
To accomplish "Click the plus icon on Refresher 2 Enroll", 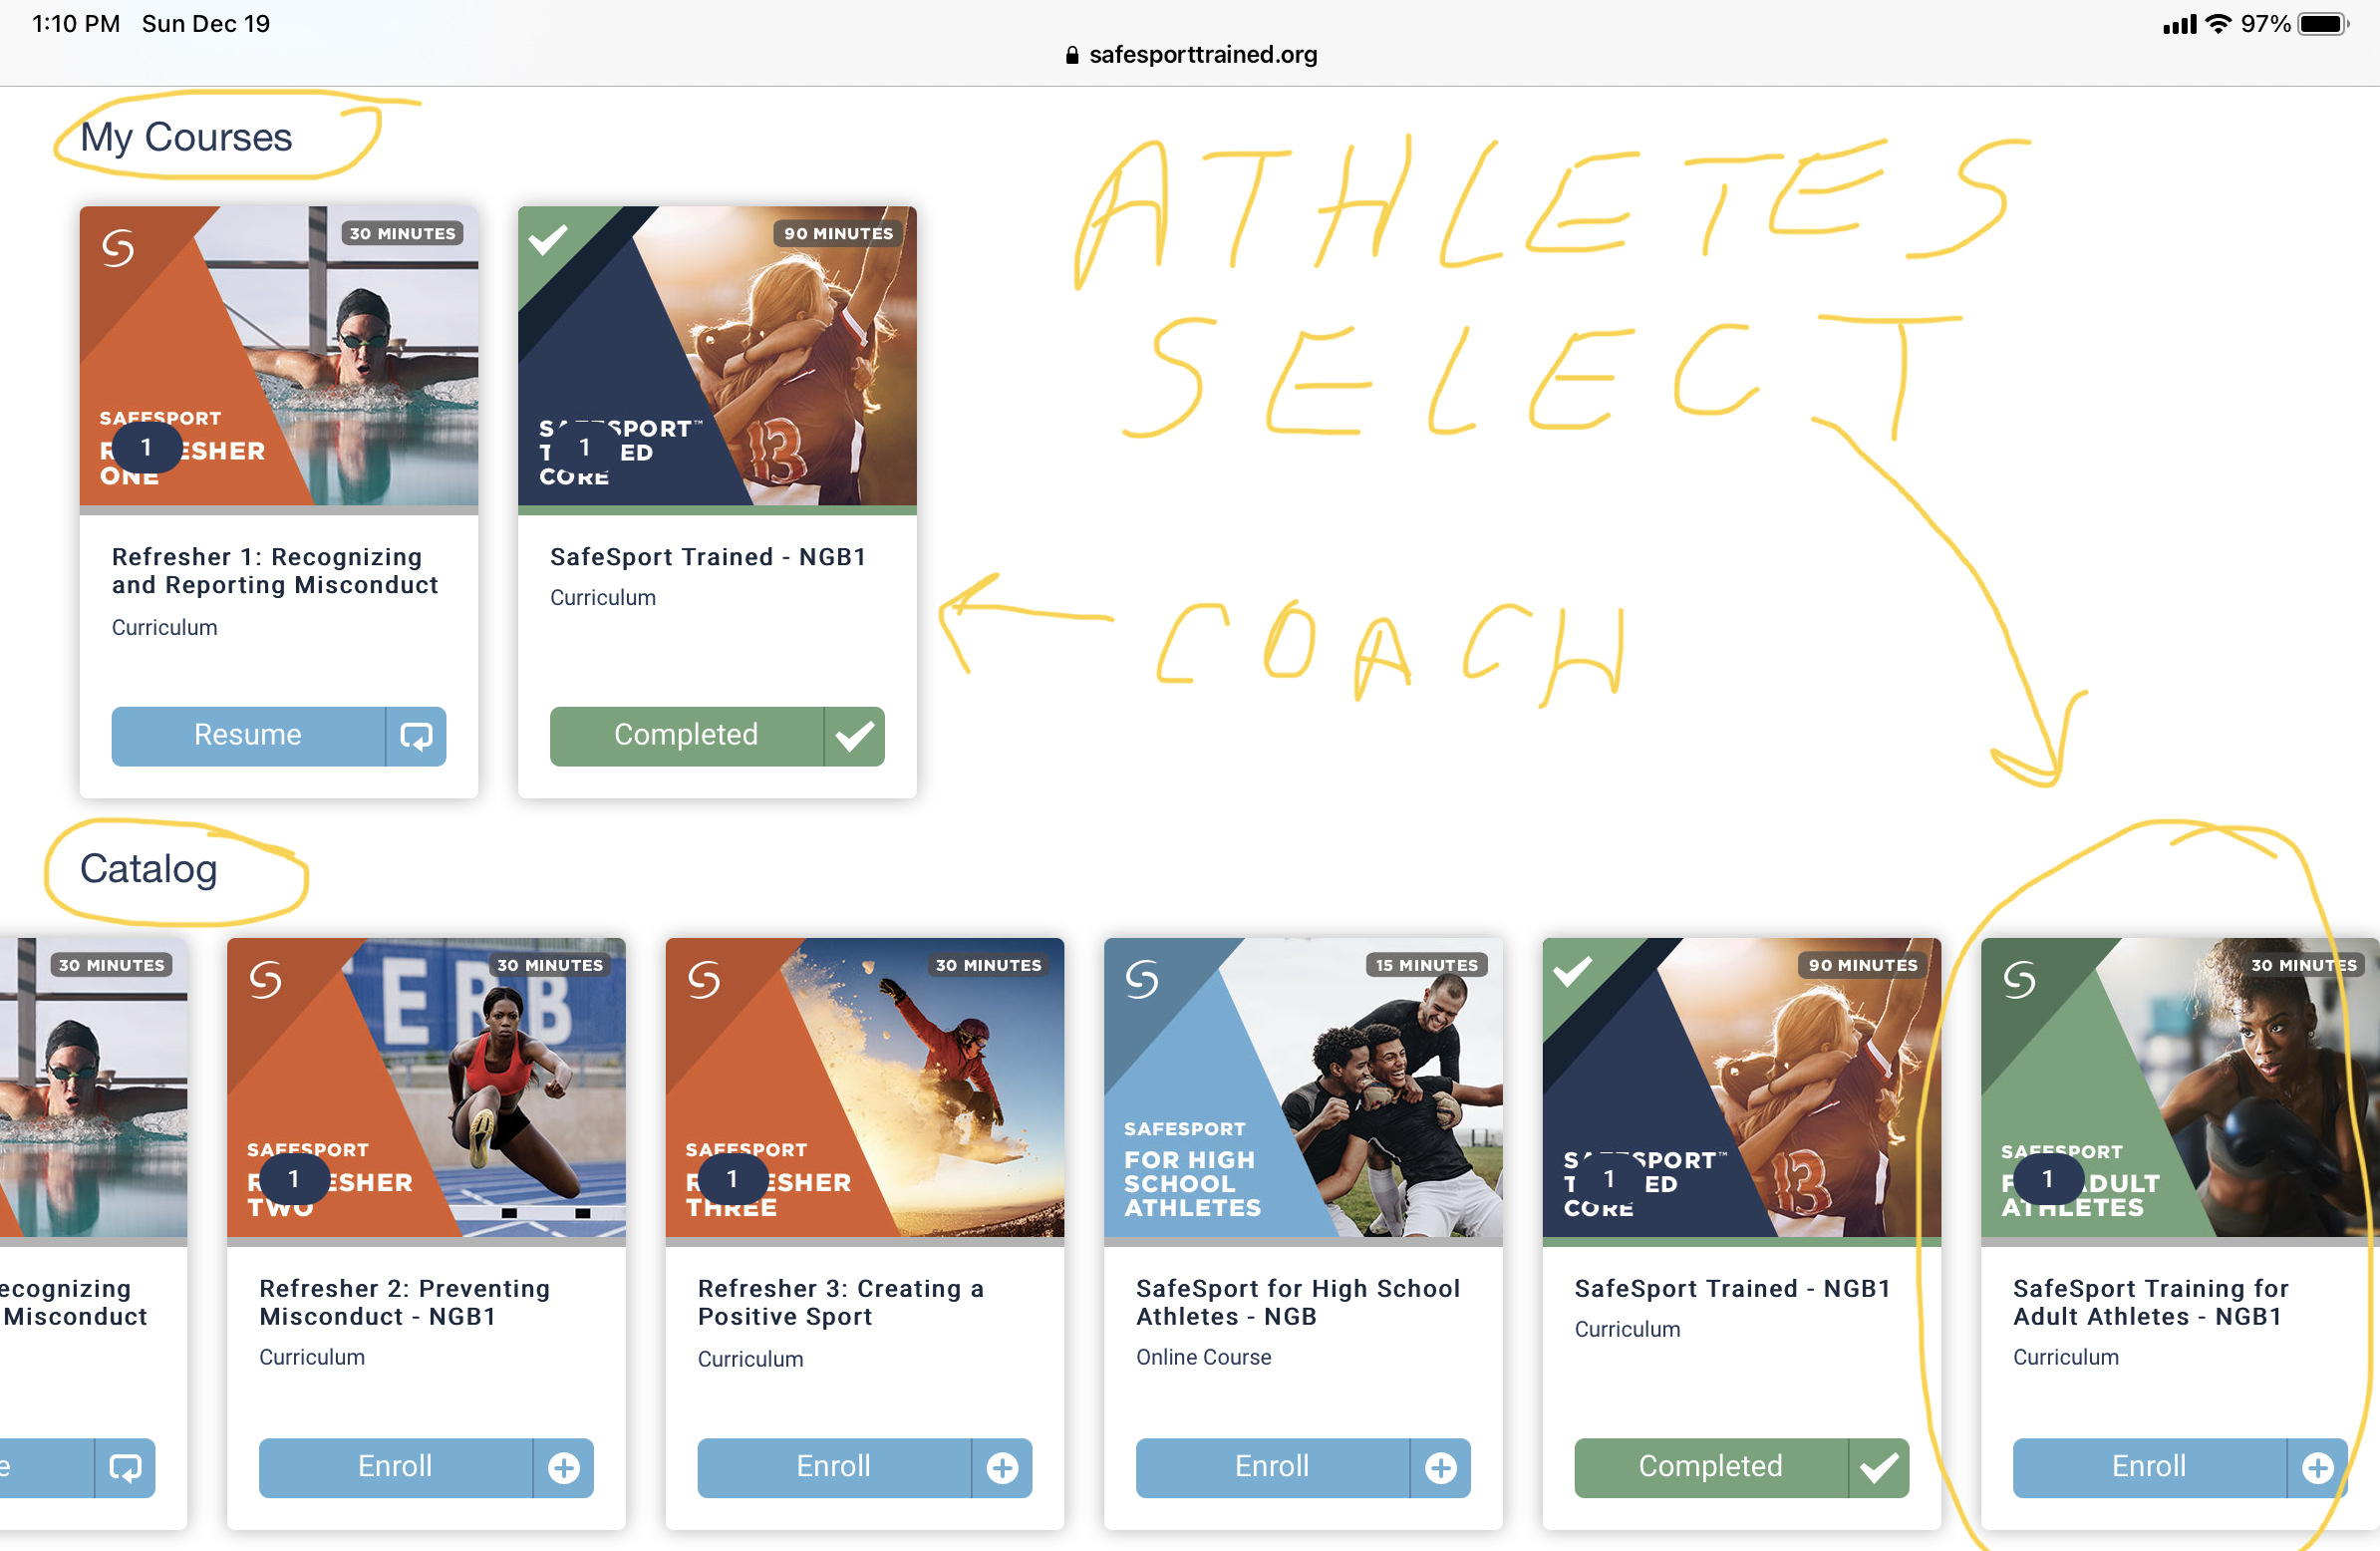I will 564,1468.
